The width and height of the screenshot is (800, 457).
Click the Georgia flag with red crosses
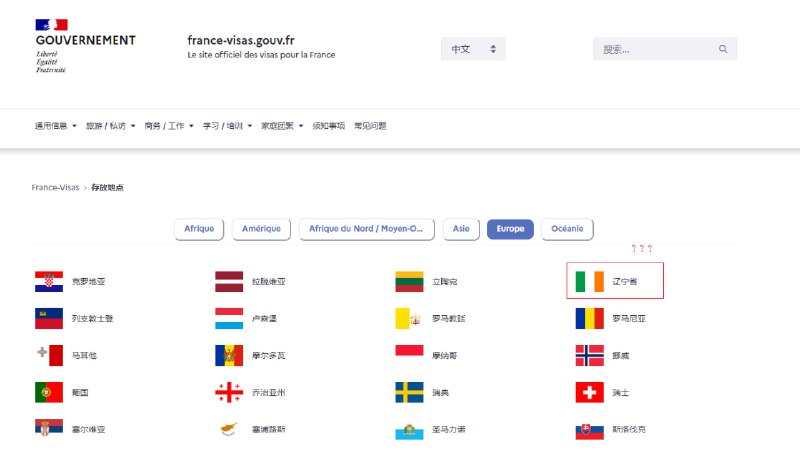(x=229, y=393)
